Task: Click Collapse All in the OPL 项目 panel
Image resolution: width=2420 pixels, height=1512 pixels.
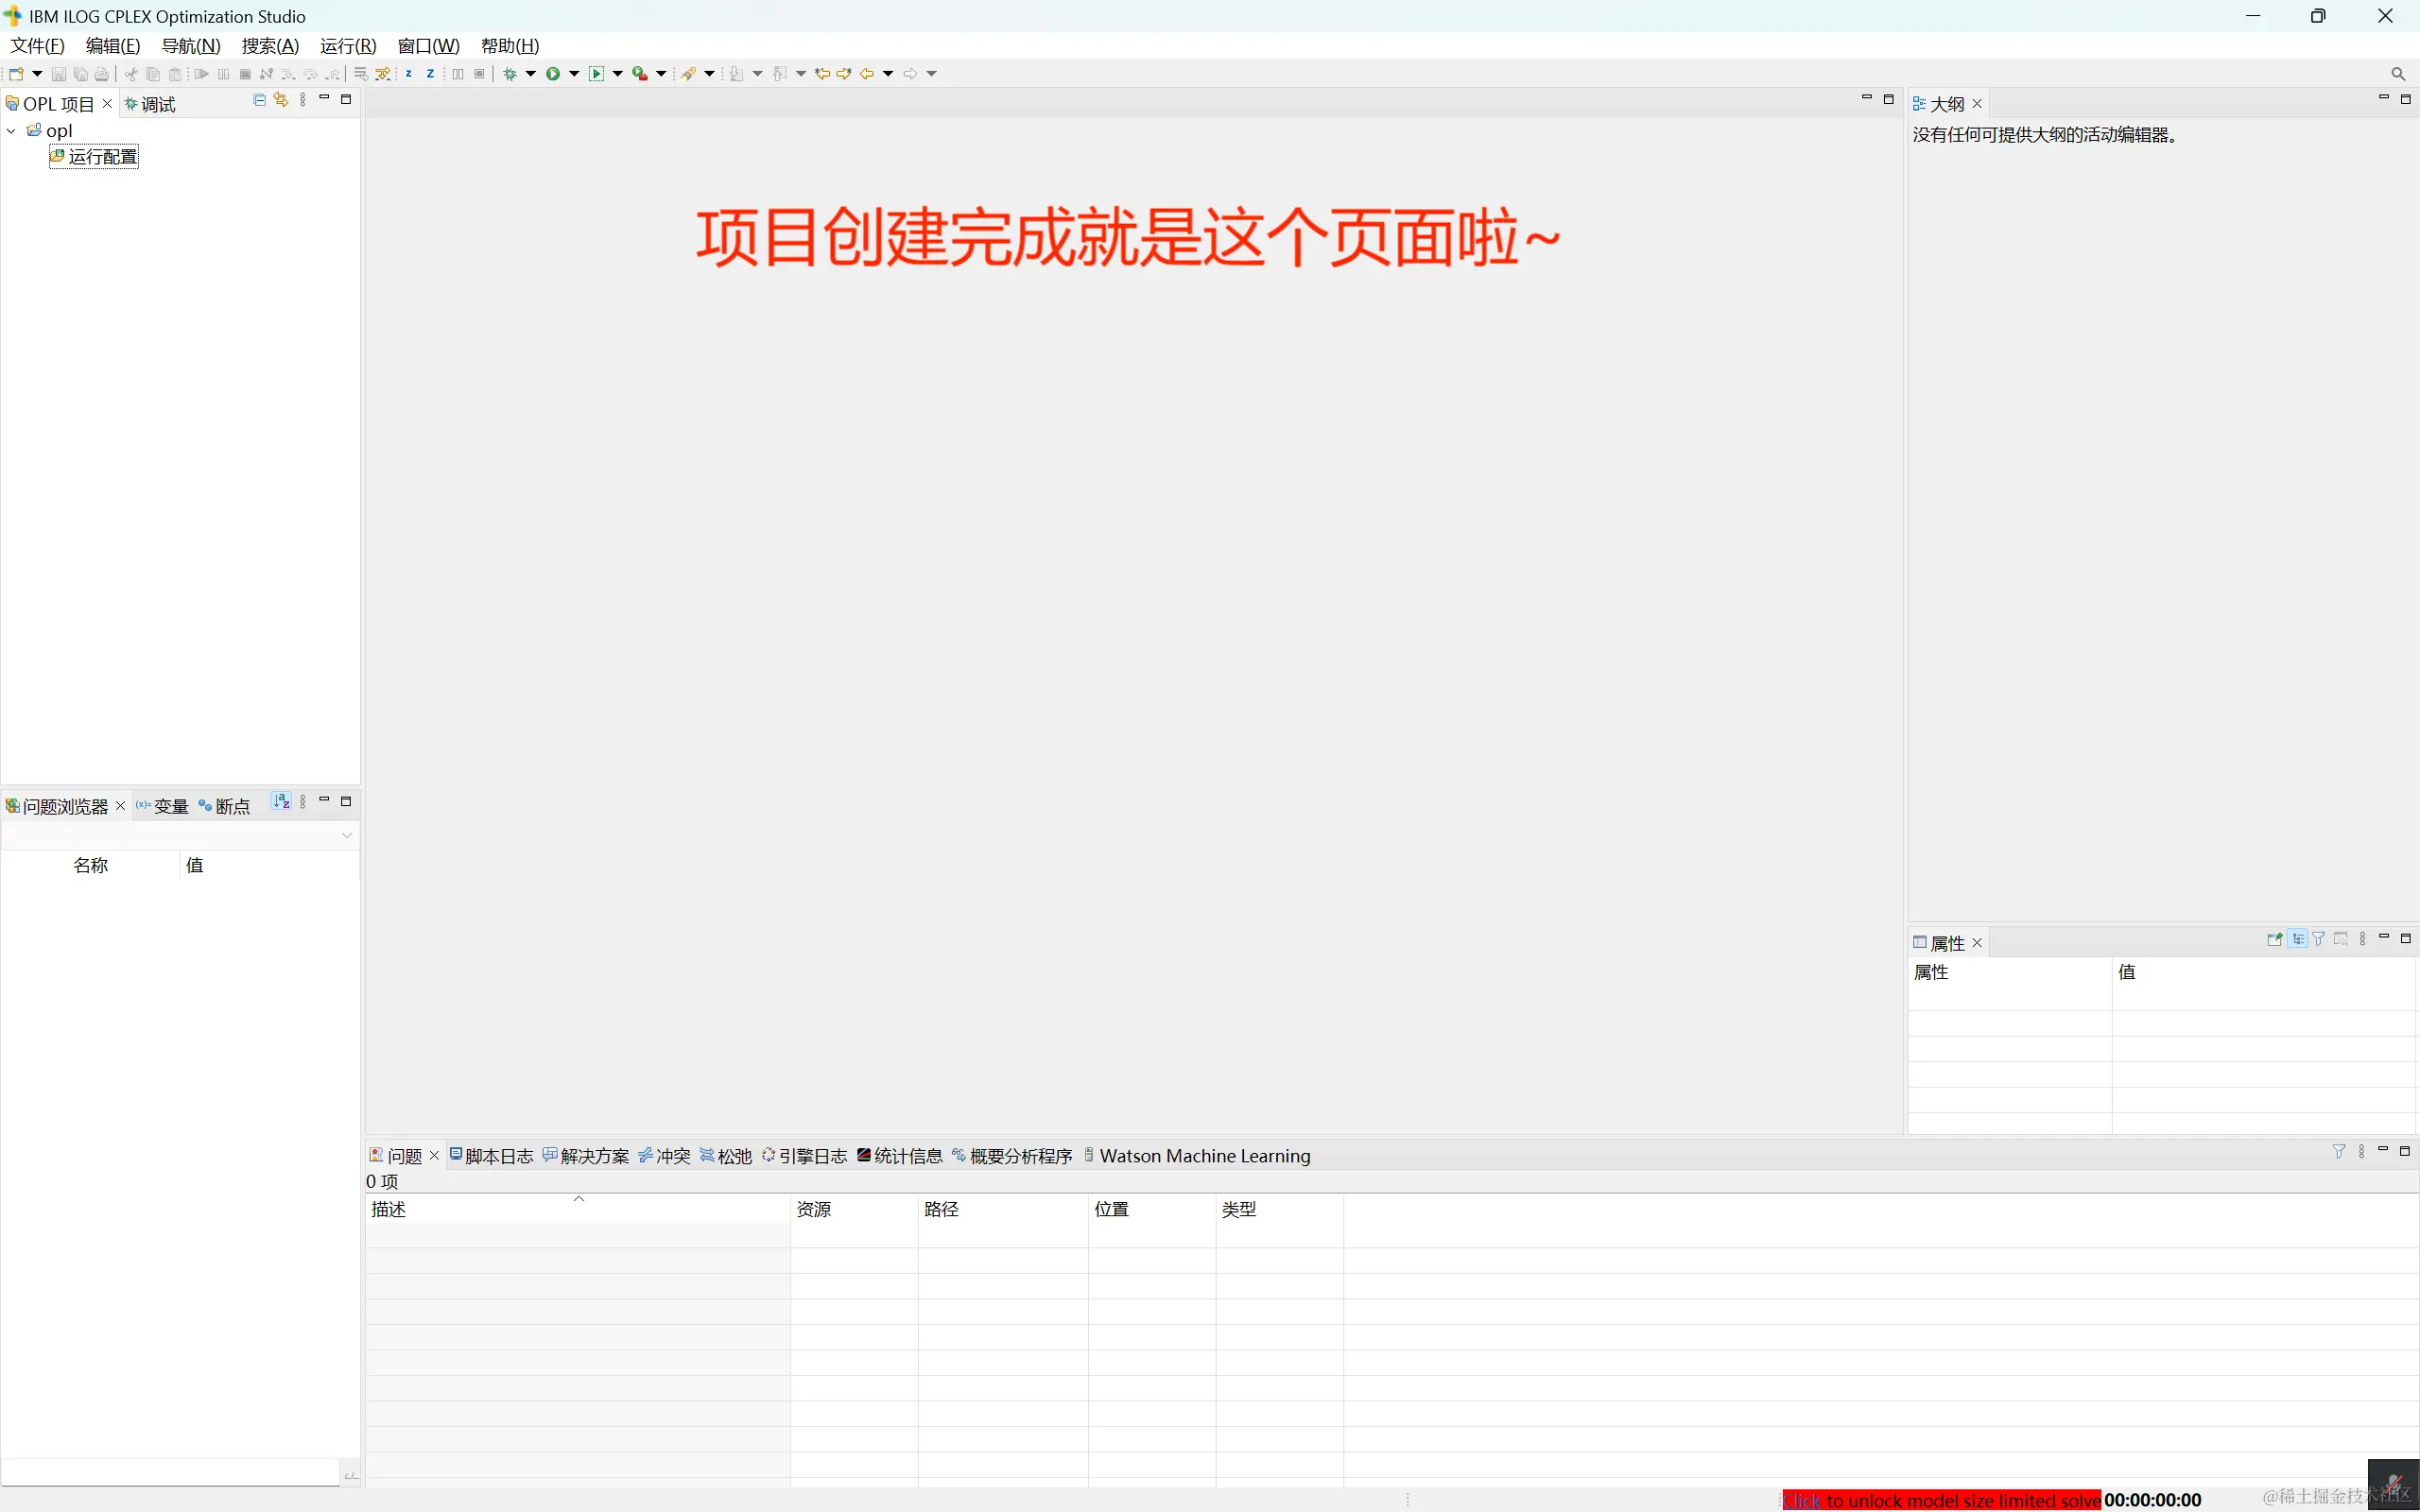Action: click(x=258, y=100)
